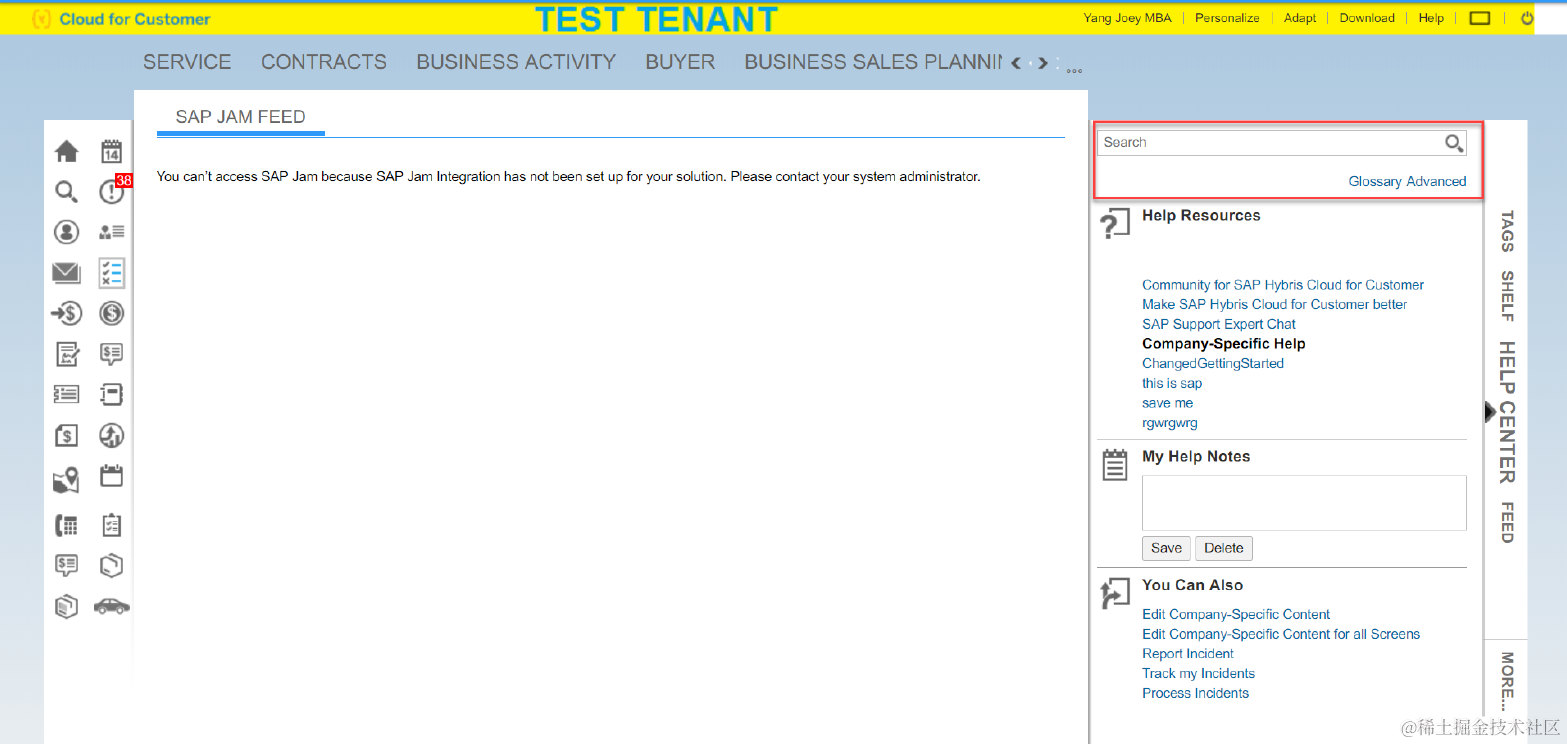Open the telephone keypad icon

66,525
